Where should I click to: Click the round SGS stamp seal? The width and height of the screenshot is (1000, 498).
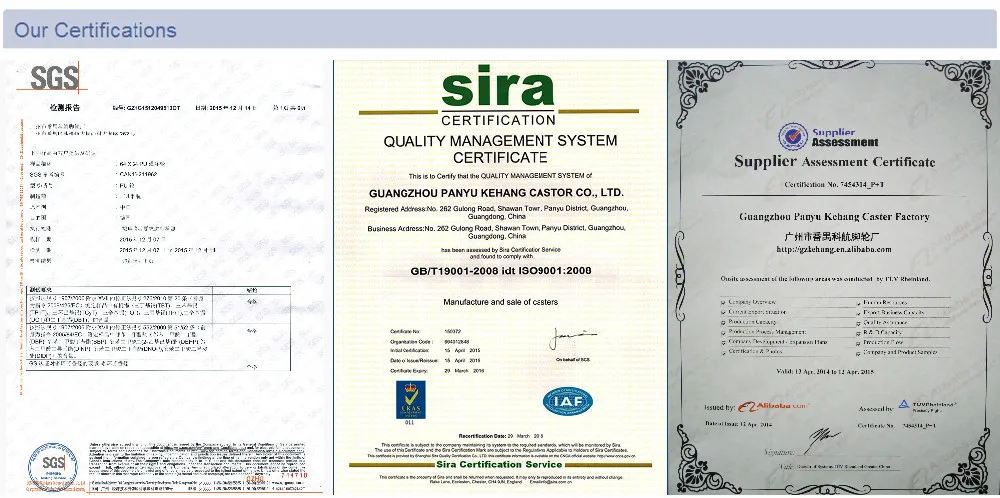coord(53,467)
